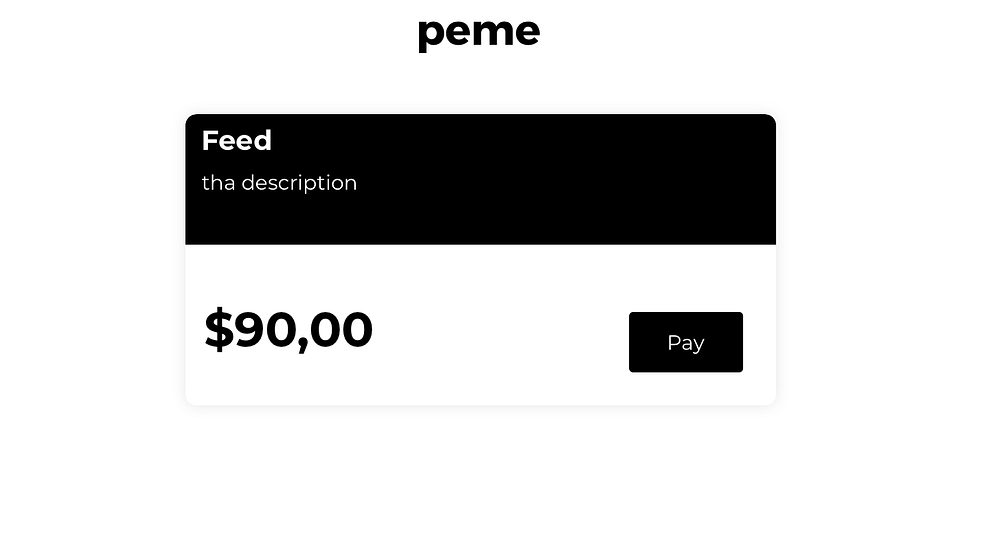Click the dollar price beside Pay

click(288, 330)
